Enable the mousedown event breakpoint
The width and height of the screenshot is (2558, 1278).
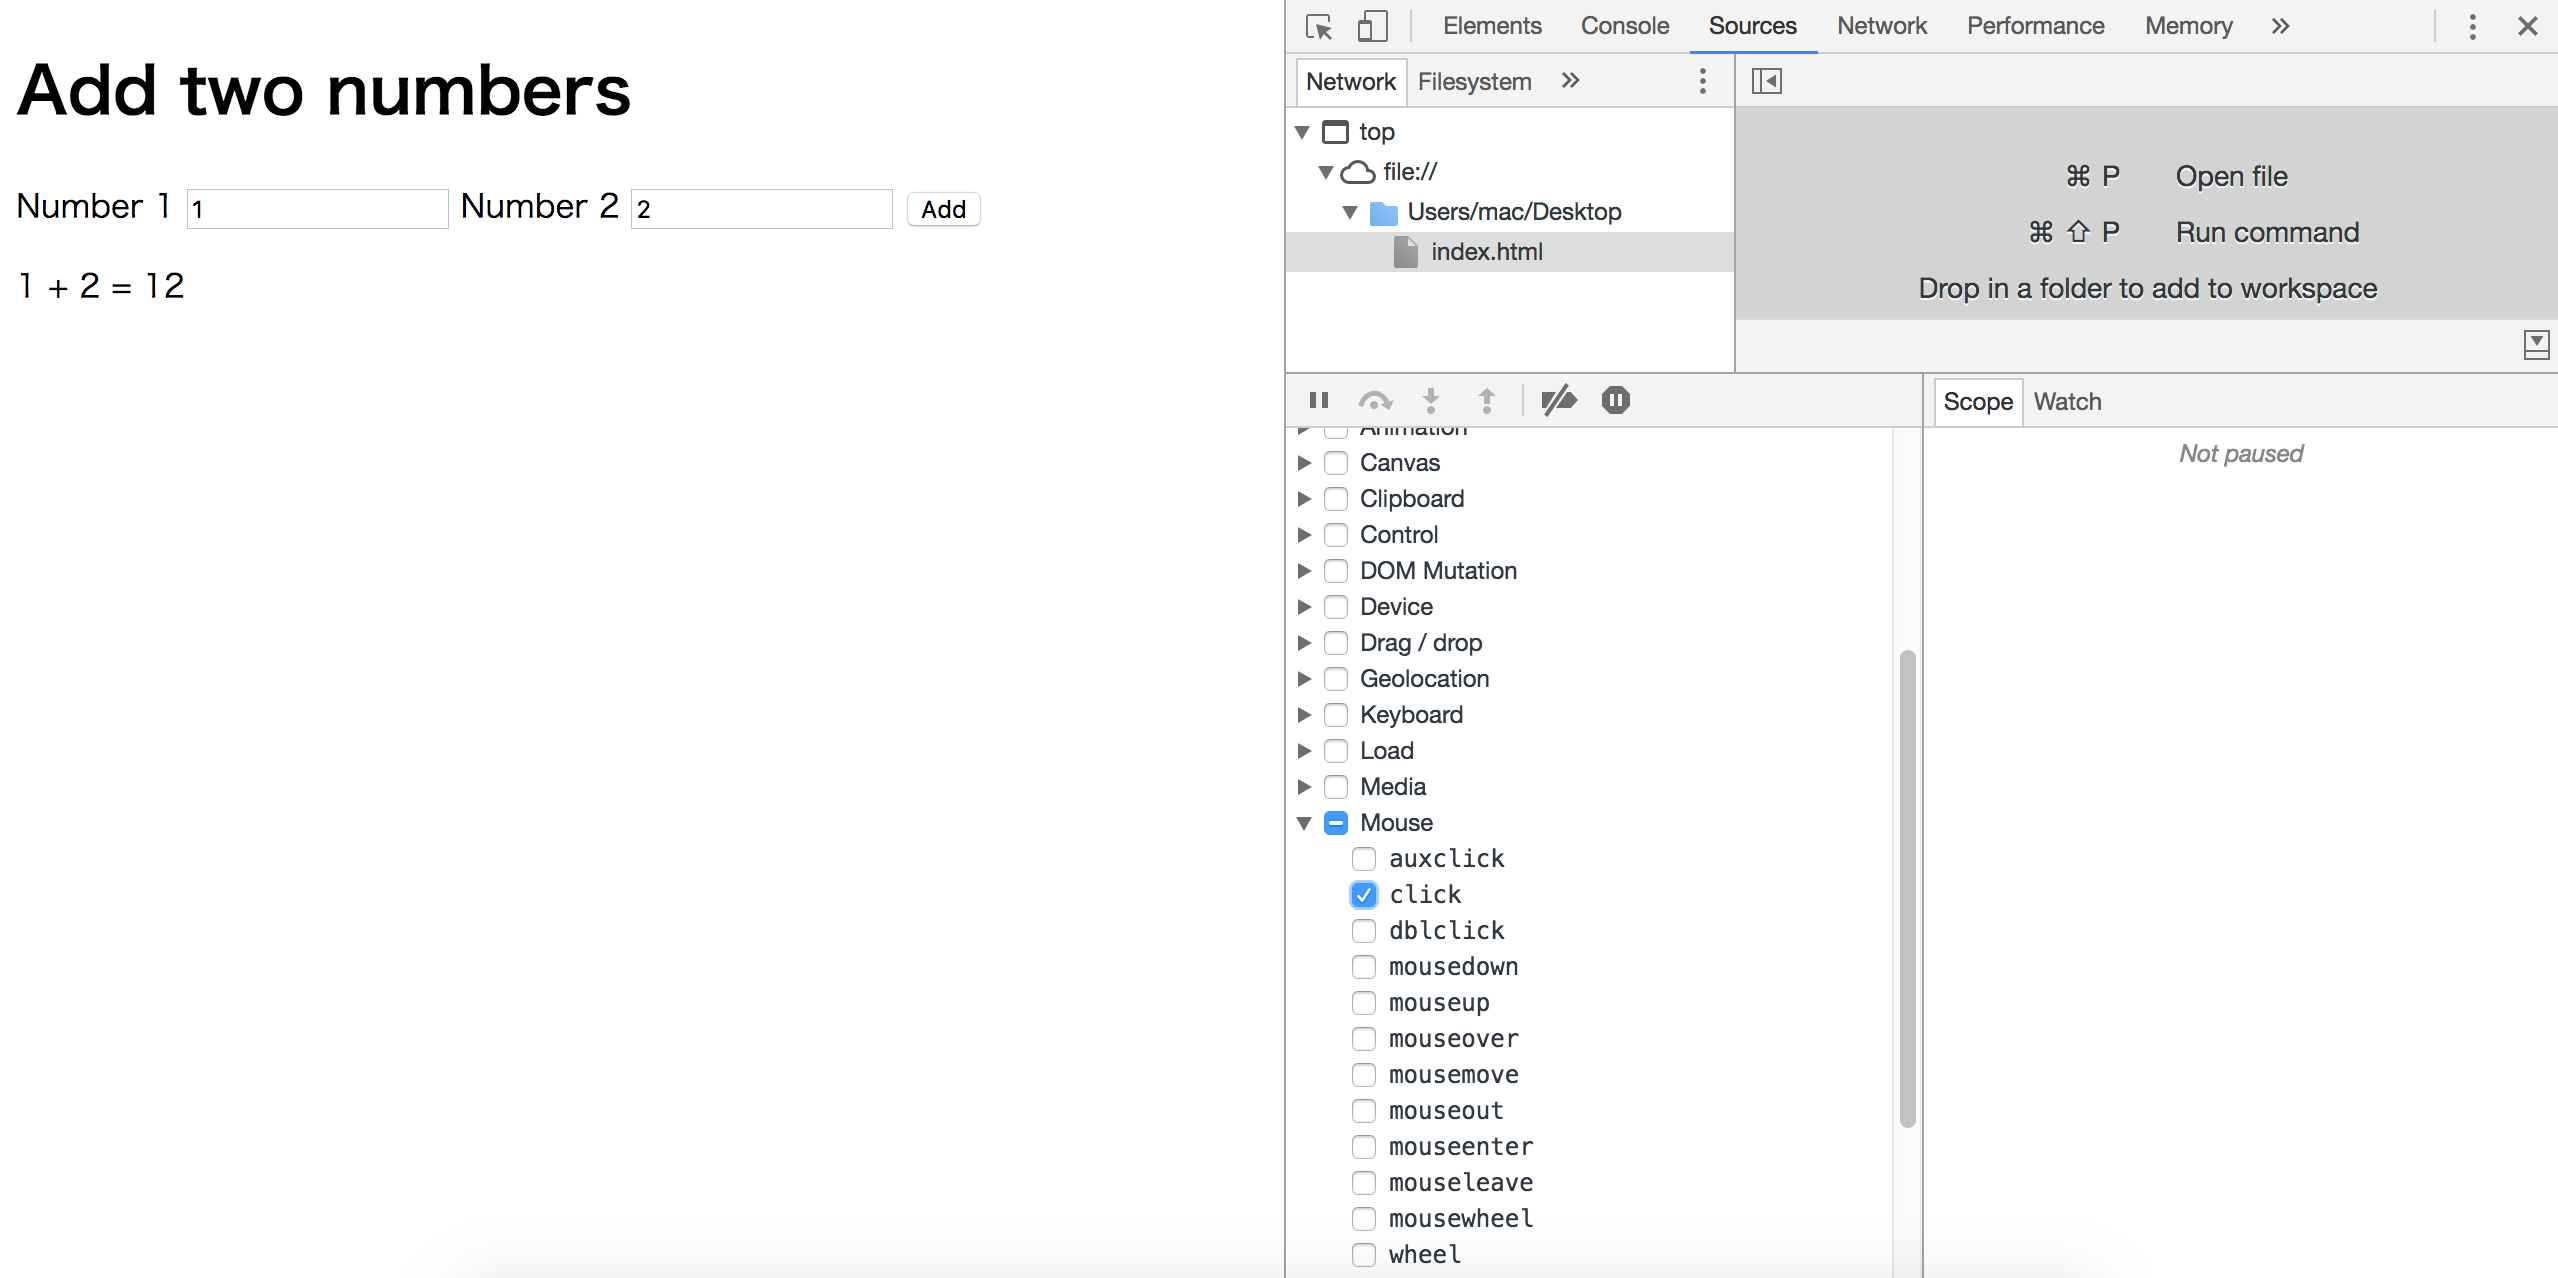point(1364,967)
